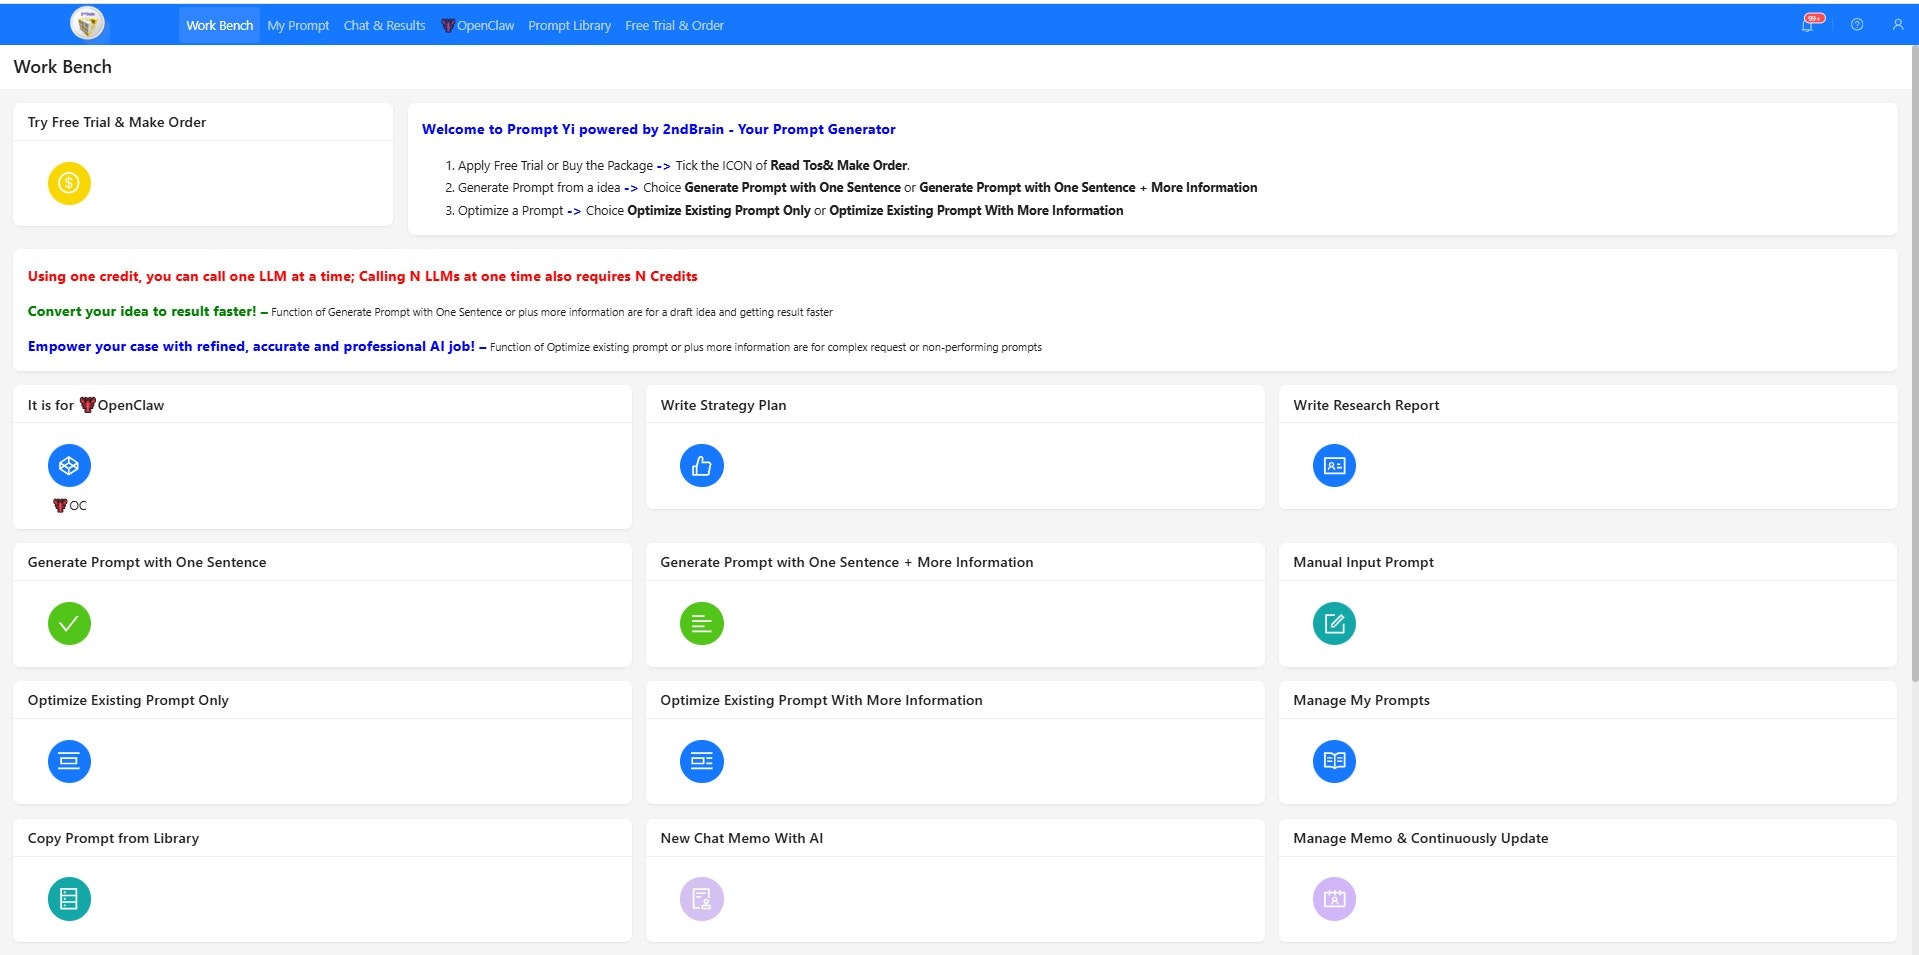Open the New Chat Memo With AI icon
Image resolution: width=1919 pixels, height=955 pixels.
[x=701, y=898]
